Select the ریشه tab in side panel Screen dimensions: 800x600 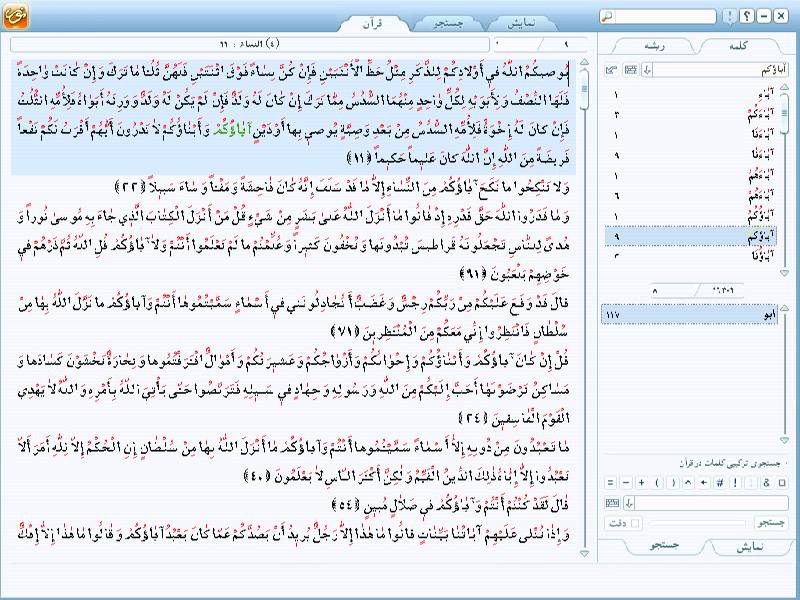tap(654, 46)
